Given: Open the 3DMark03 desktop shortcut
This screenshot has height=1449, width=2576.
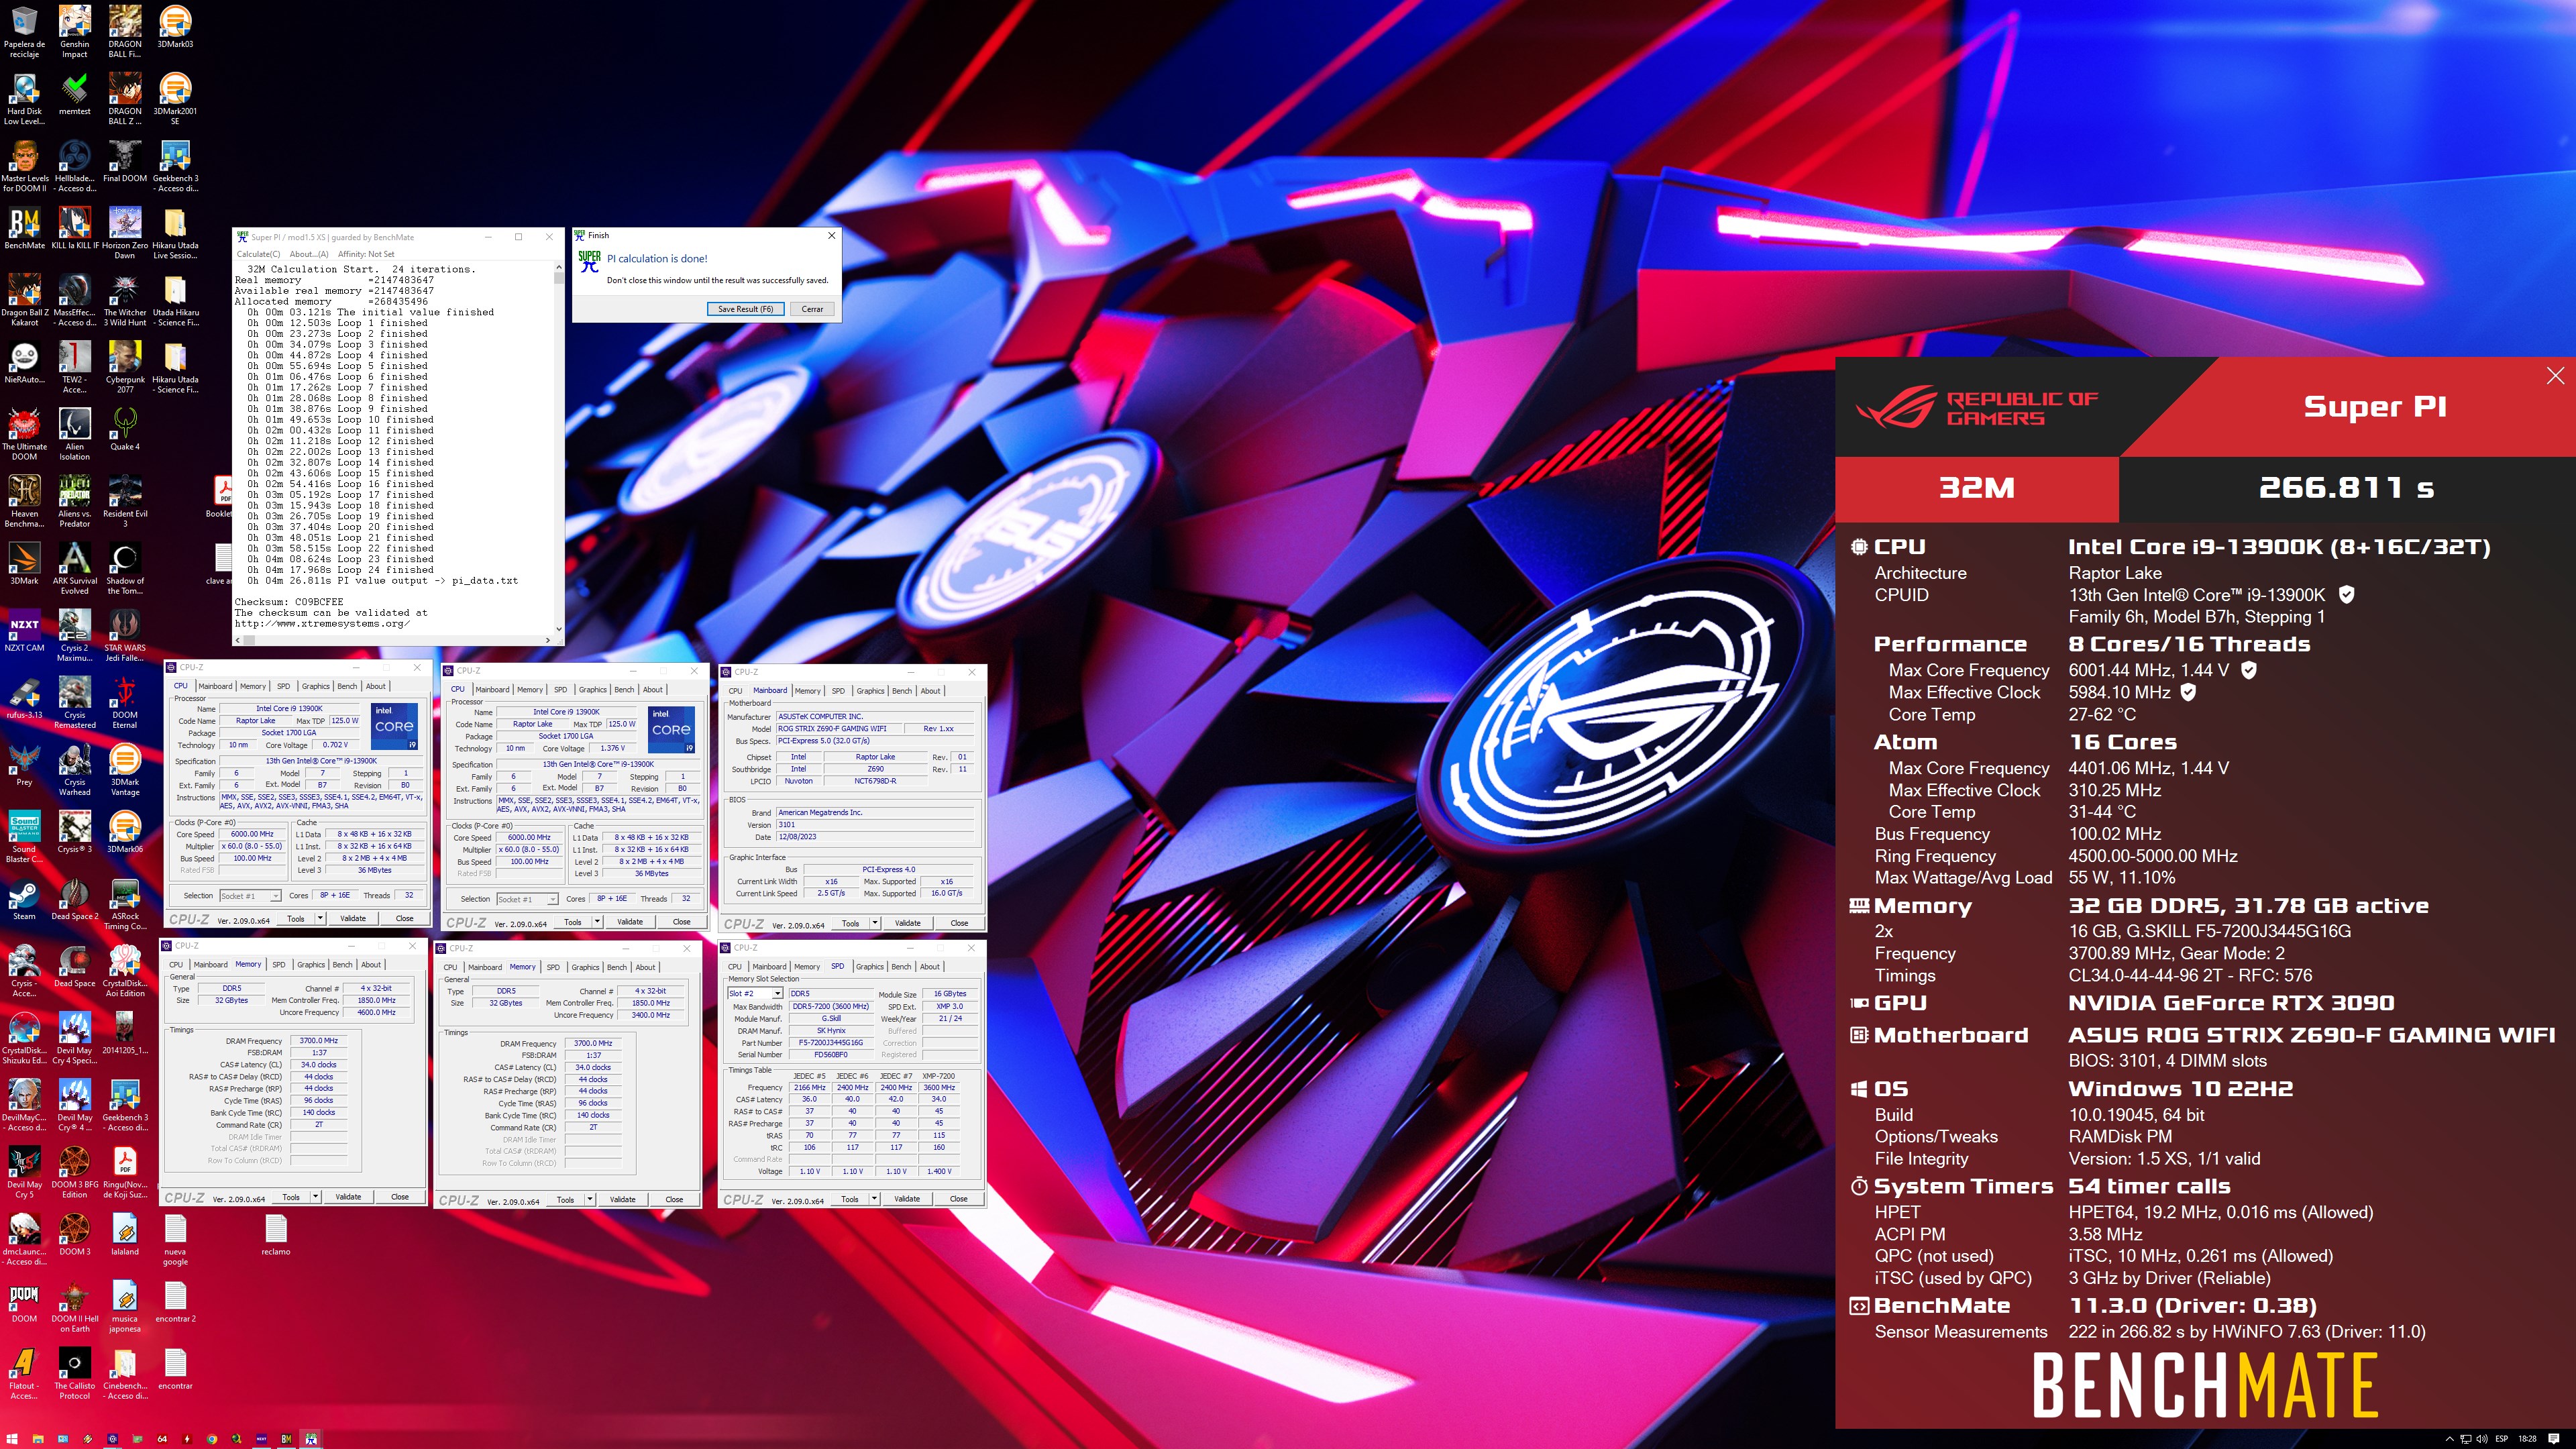Looking at the screenshot, I should 175,27.
